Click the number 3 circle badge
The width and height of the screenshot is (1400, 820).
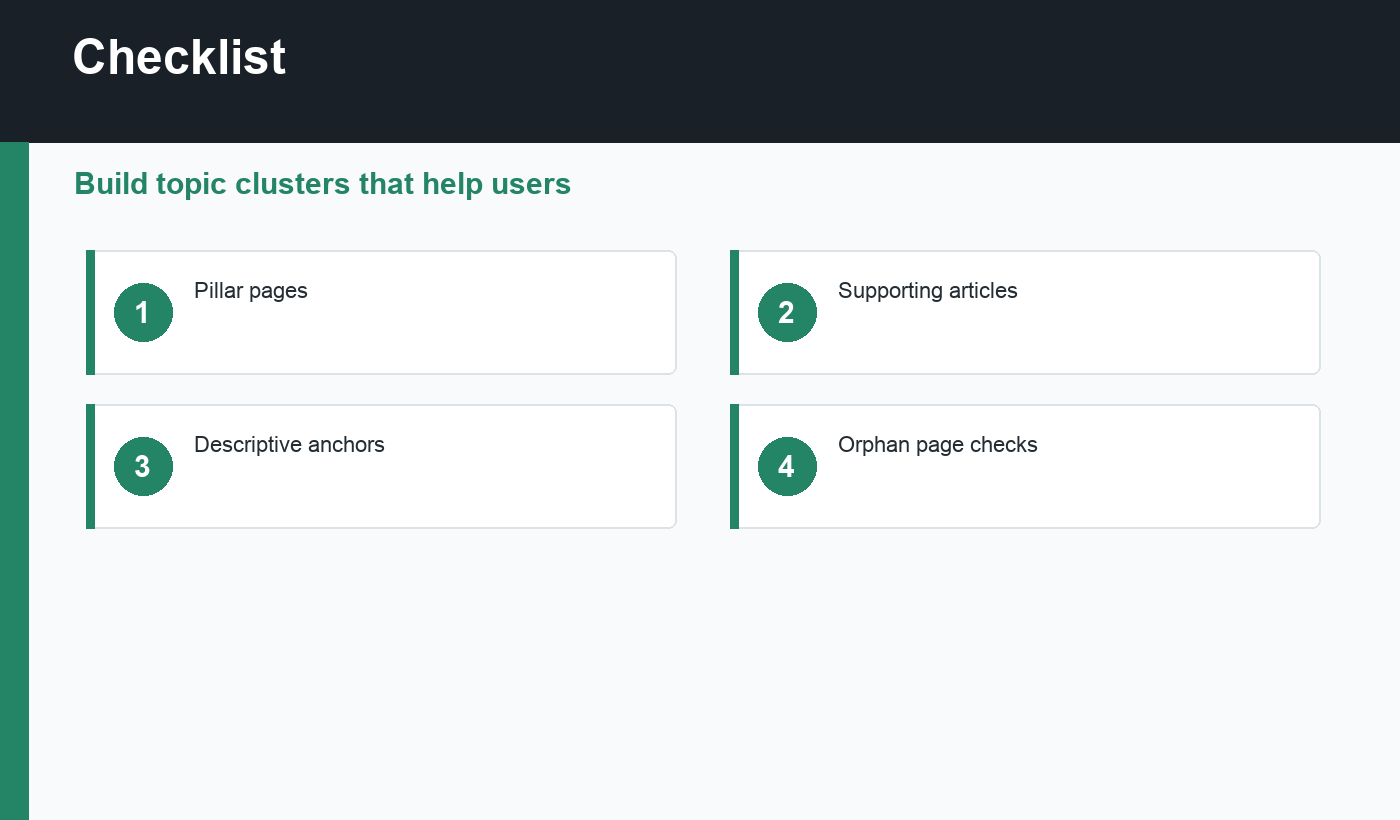point(143,466)
